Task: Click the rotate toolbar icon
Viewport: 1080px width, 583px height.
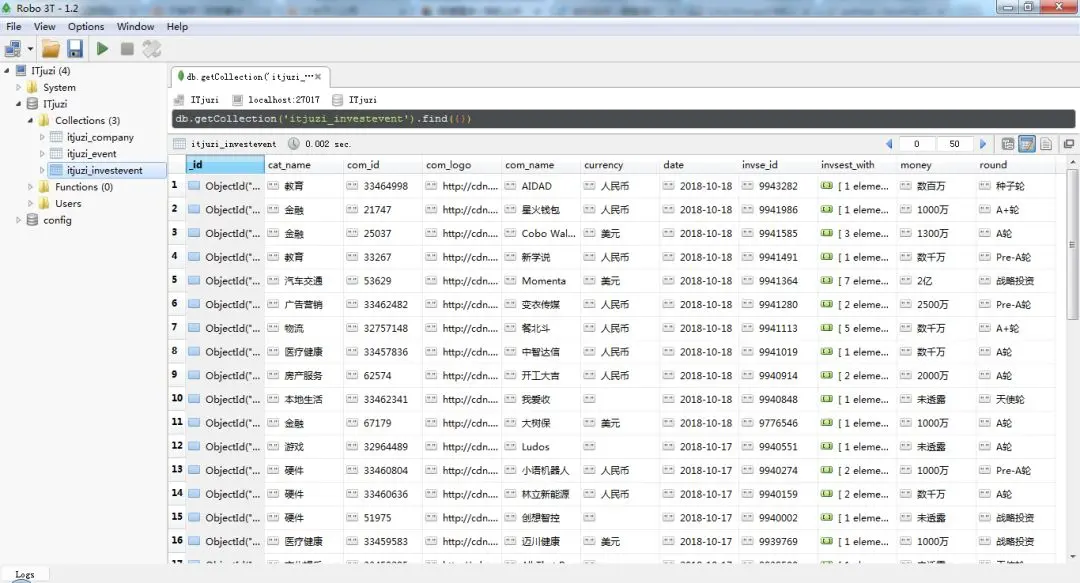Action: point(152,49)
